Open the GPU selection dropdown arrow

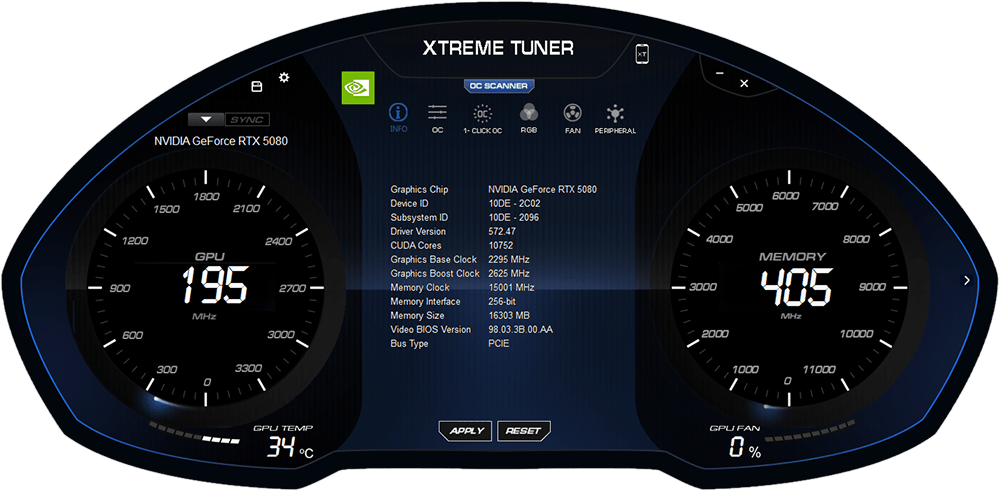click(x=206, y=119)
